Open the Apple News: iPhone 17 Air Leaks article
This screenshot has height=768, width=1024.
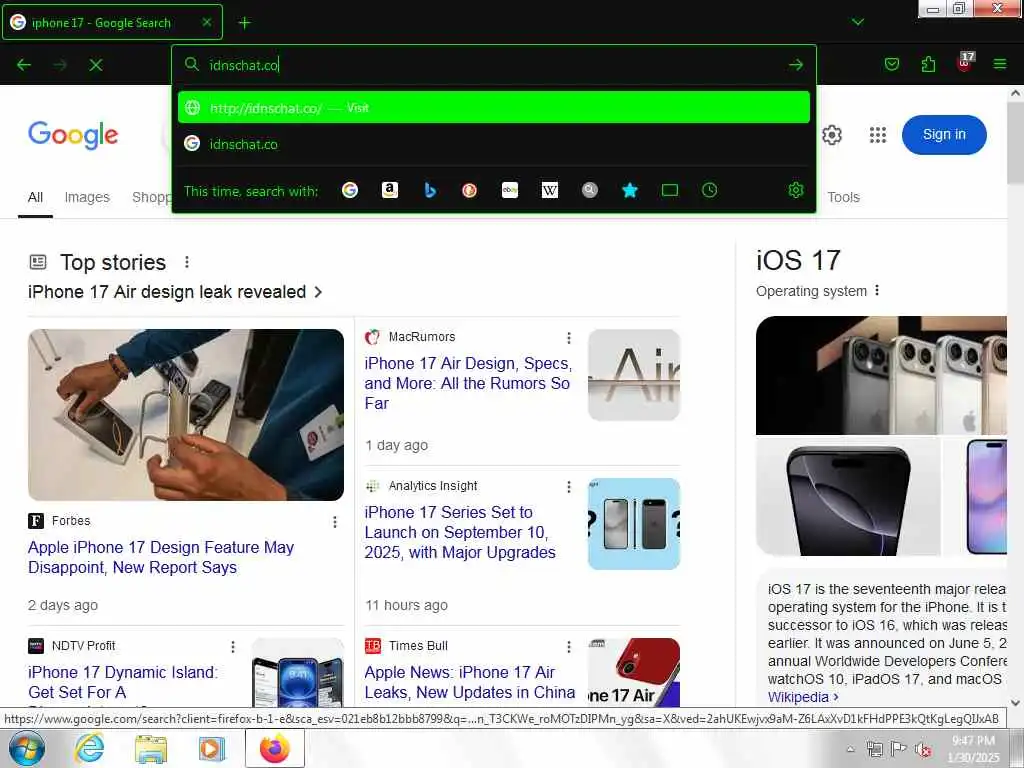tap(470, 682)
